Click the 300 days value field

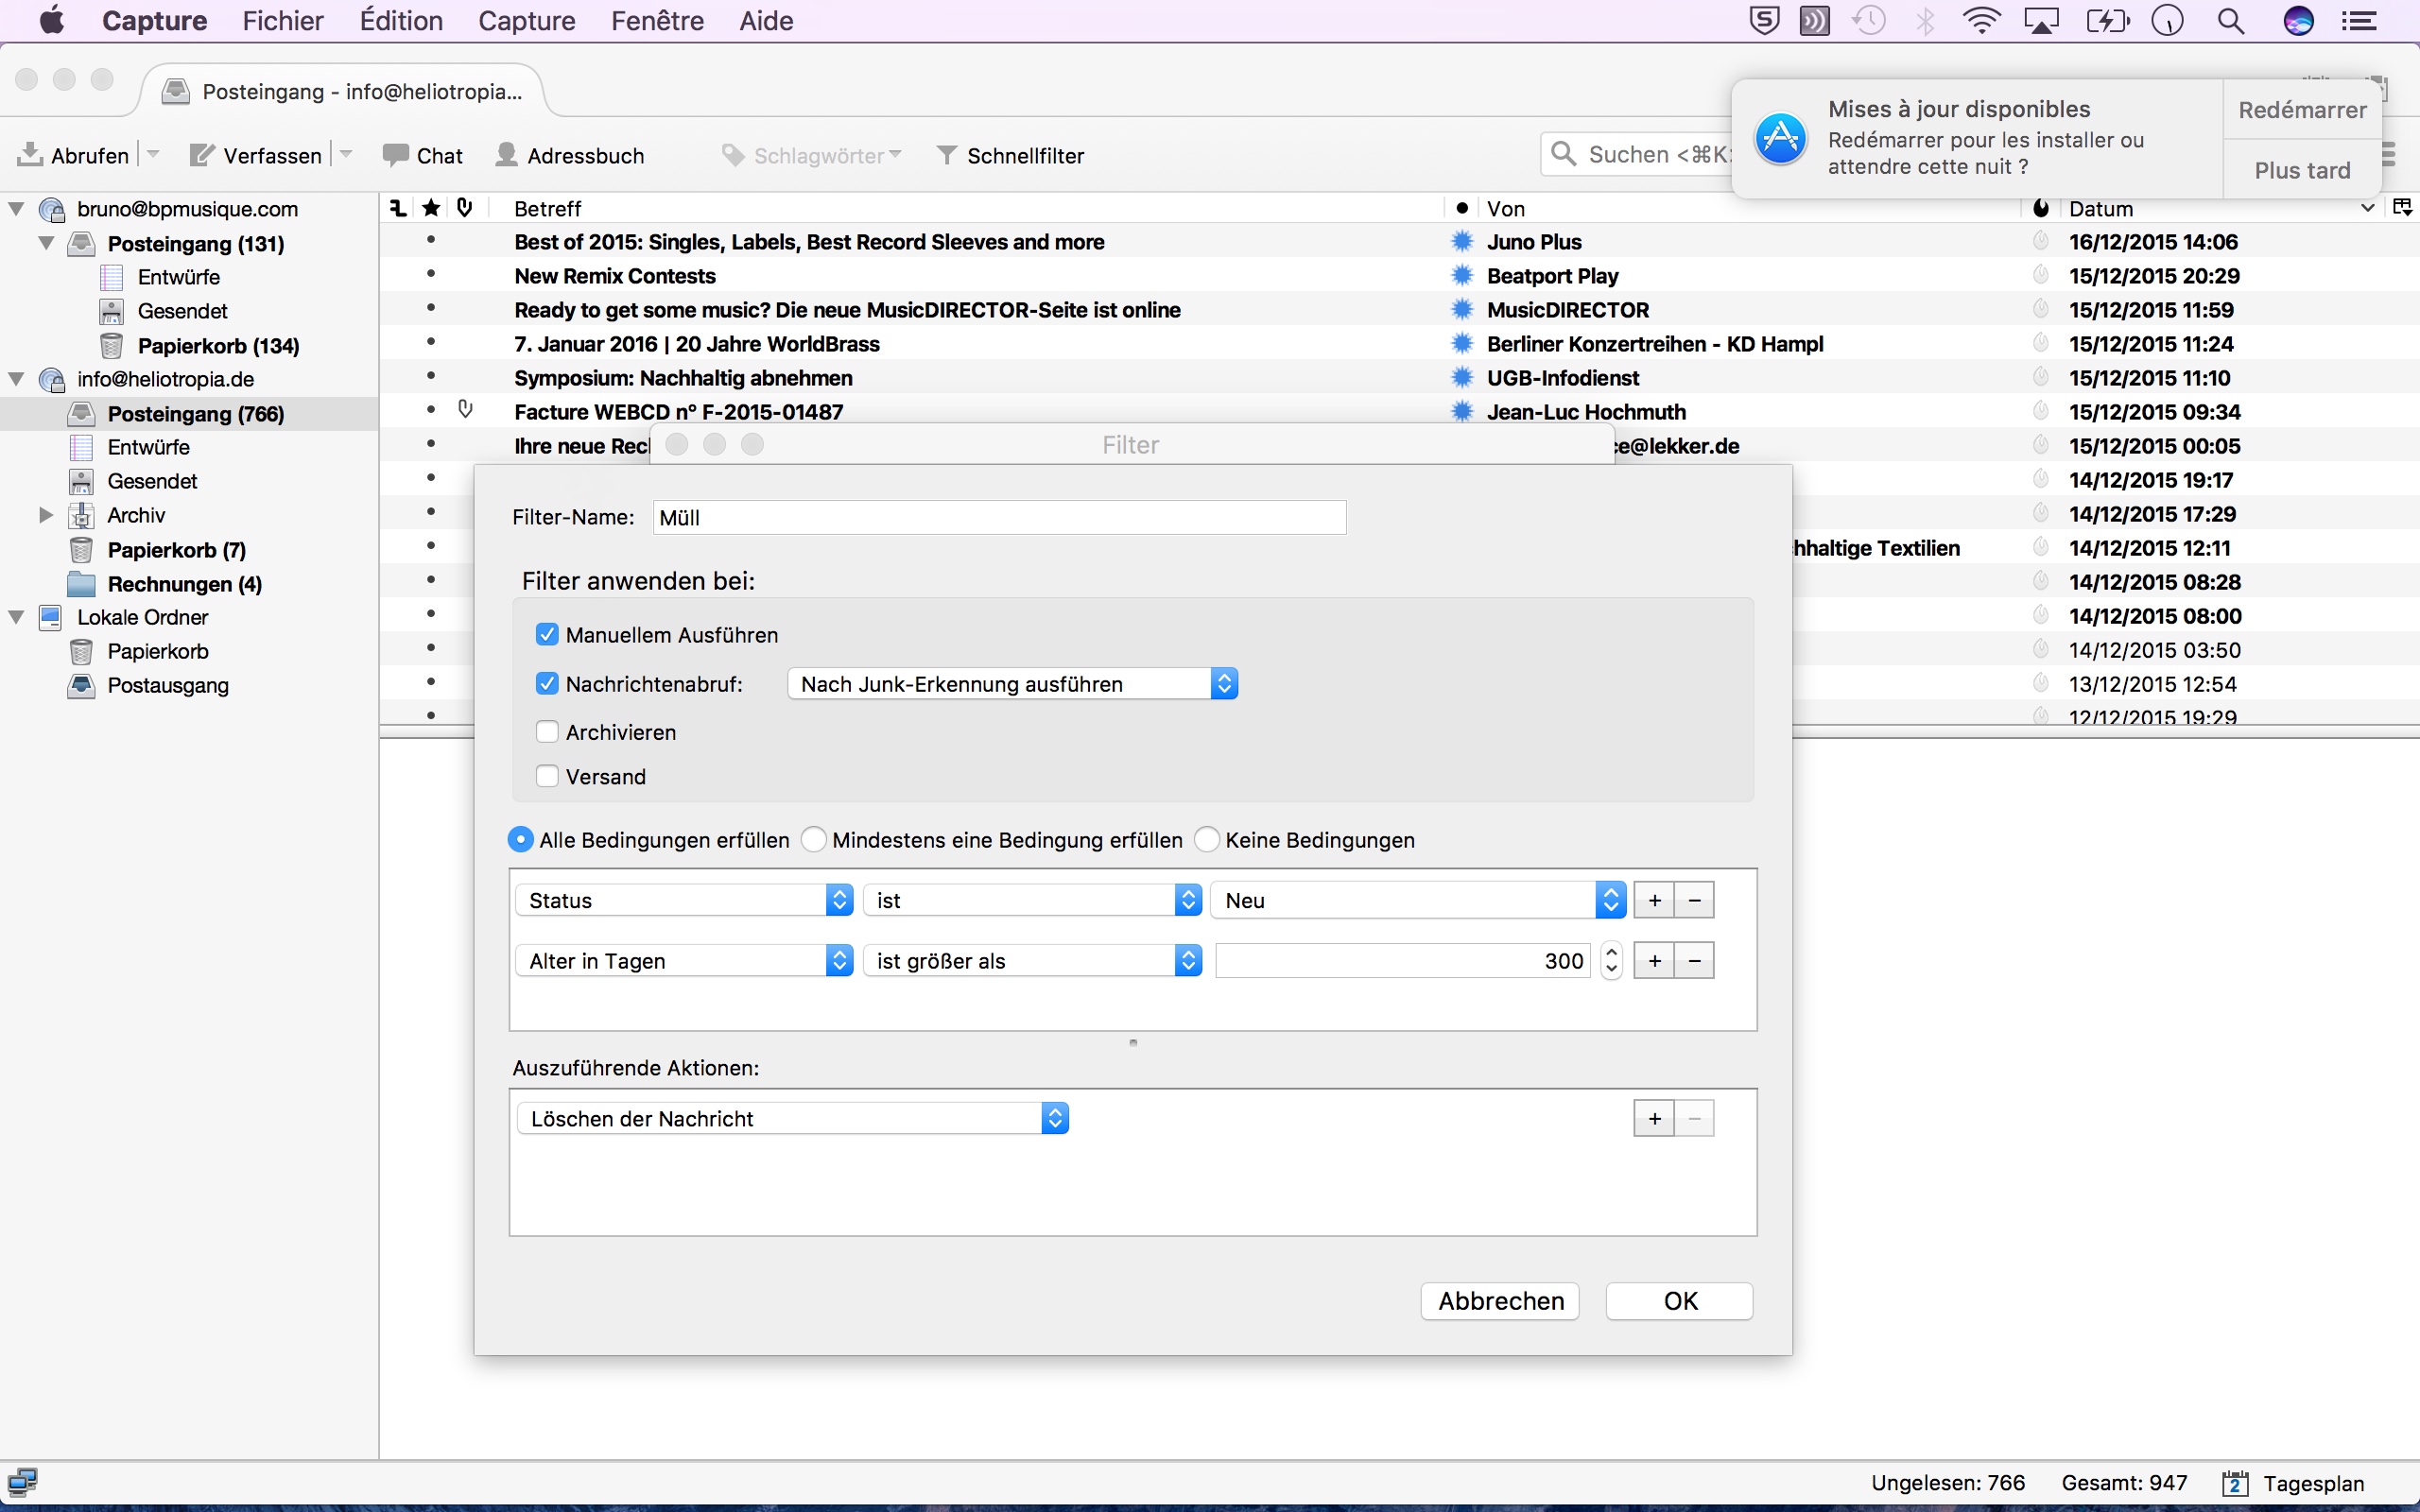point(1403,960)
